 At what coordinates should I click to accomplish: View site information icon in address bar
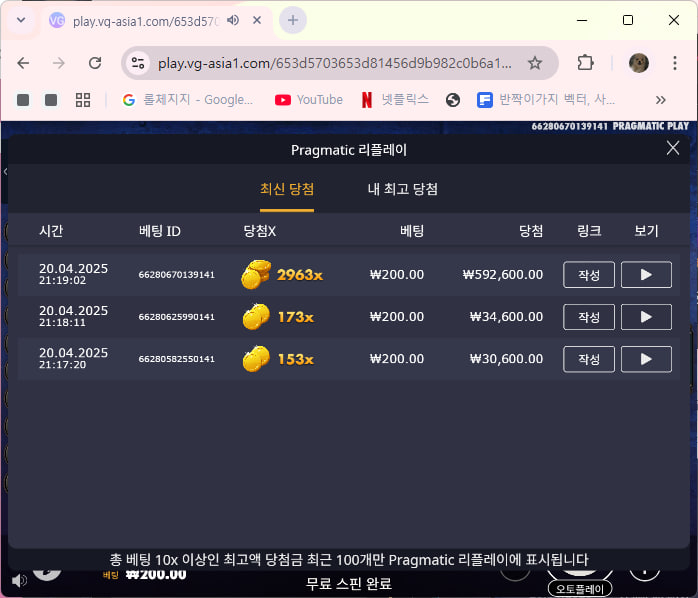point(138,63)
